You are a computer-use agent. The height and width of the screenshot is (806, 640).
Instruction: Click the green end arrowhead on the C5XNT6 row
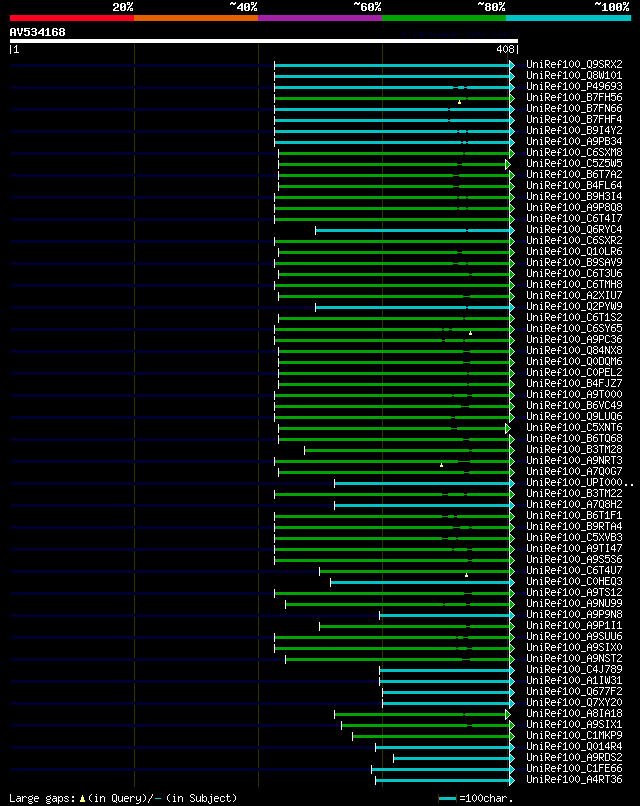508,428
